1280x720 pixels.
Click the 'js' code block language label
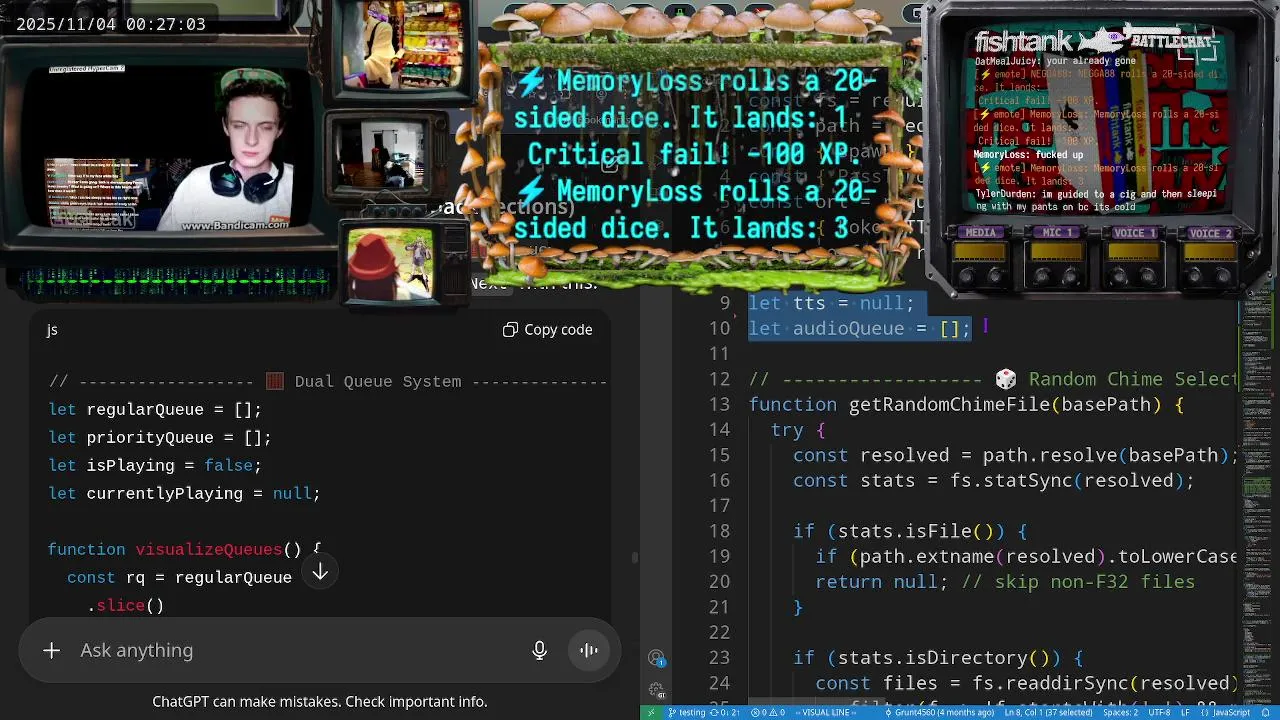pos(52,330)
